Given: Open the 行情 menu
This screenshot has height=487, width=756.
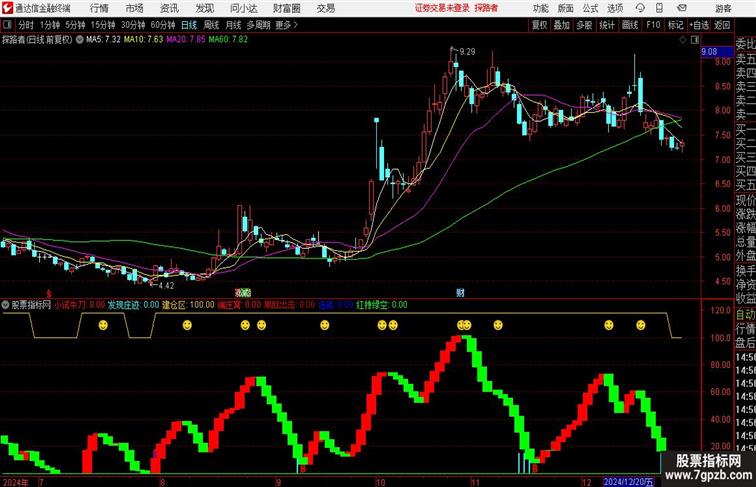Looking at the screenshot, I should click(99, 8).
